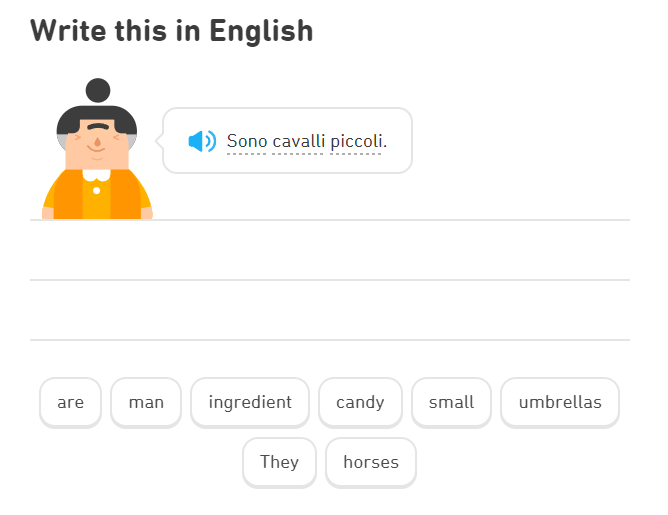Show hint for the word 'cavalli'

pos(299,141)
